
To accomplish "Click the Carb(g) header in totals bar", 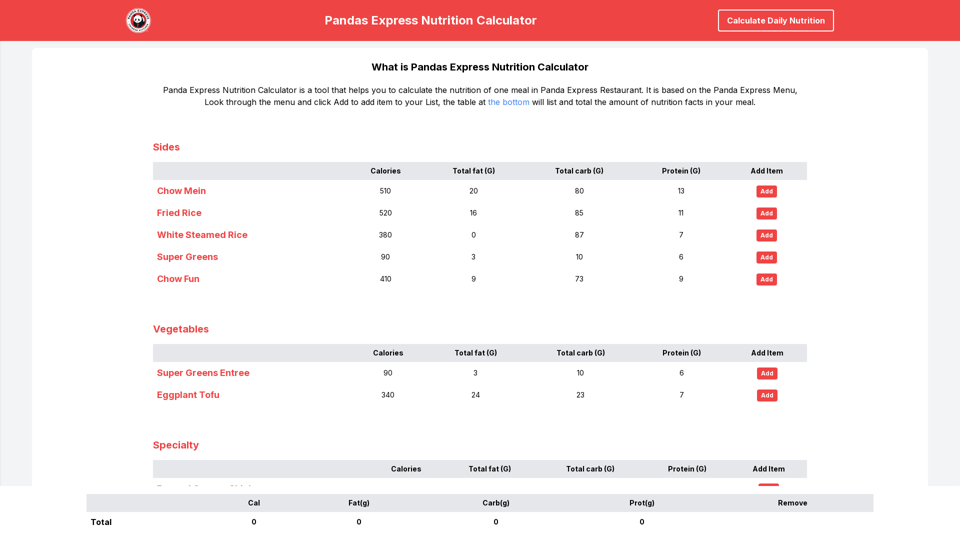I will click(496, 503).
